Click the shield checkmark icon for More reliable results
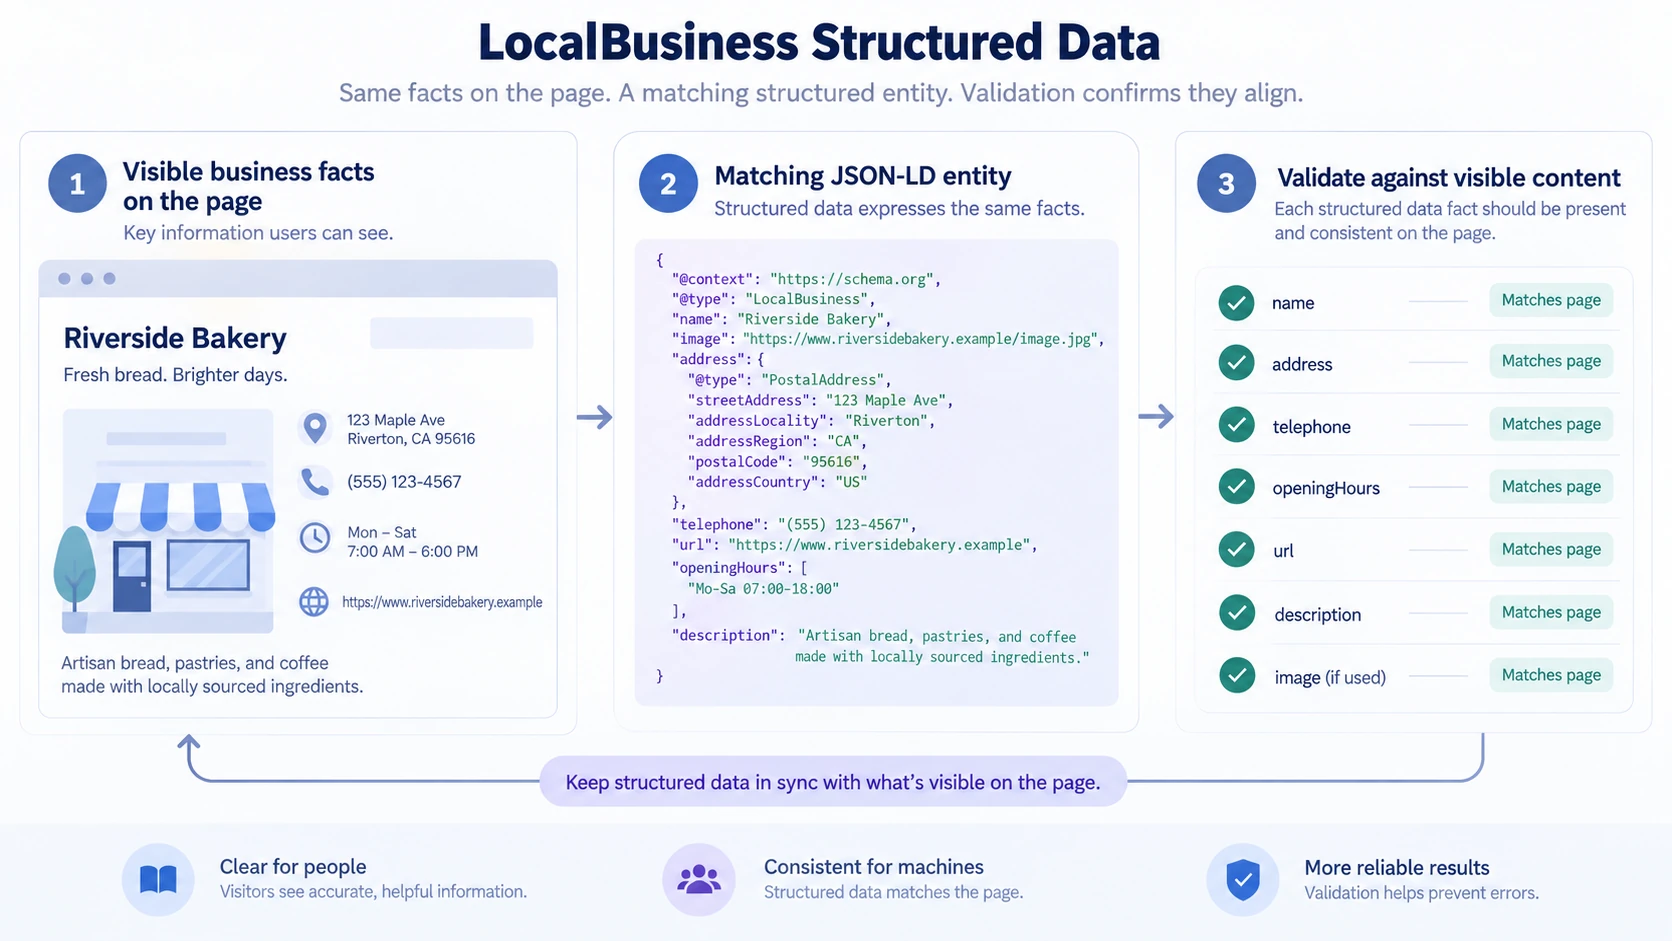The image size is (1672, 941). tap(1243, 879)
